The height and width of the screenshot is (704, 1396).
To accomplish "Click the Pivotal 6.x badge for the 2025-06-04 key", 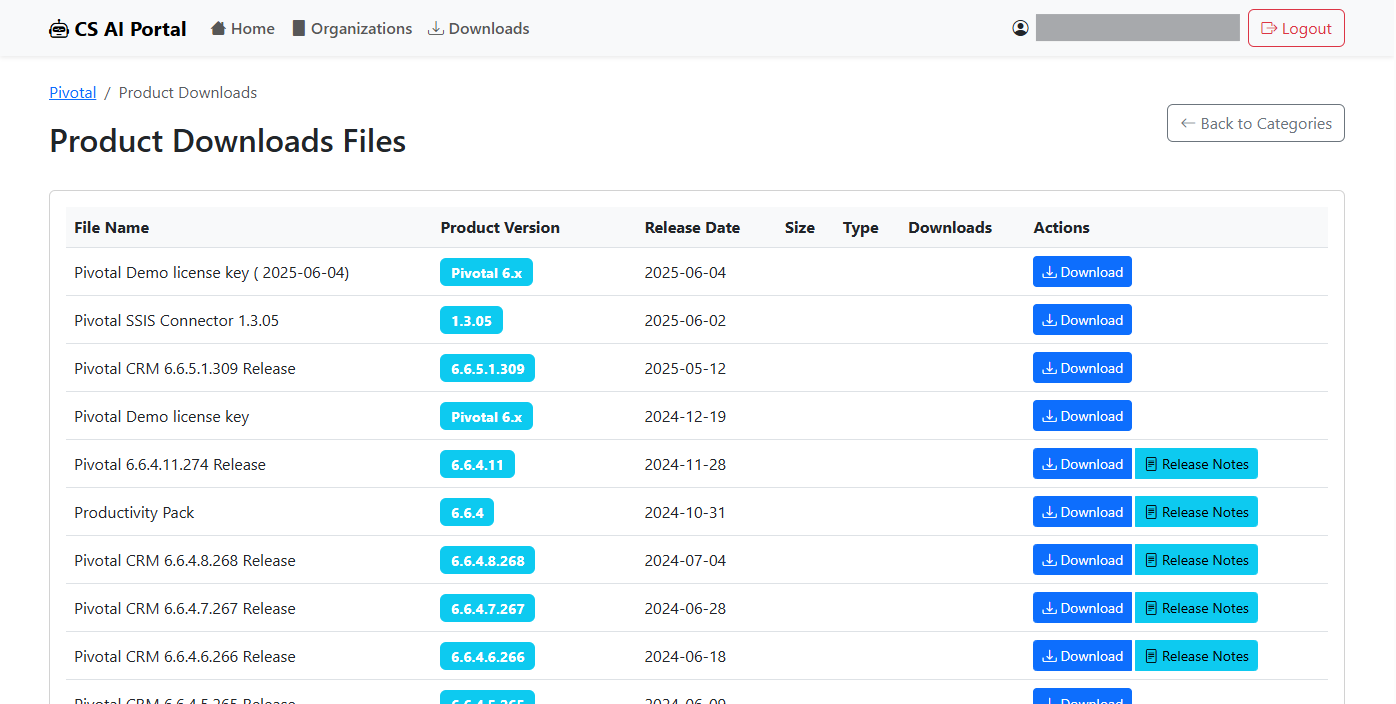I will (x=486, y=272).
